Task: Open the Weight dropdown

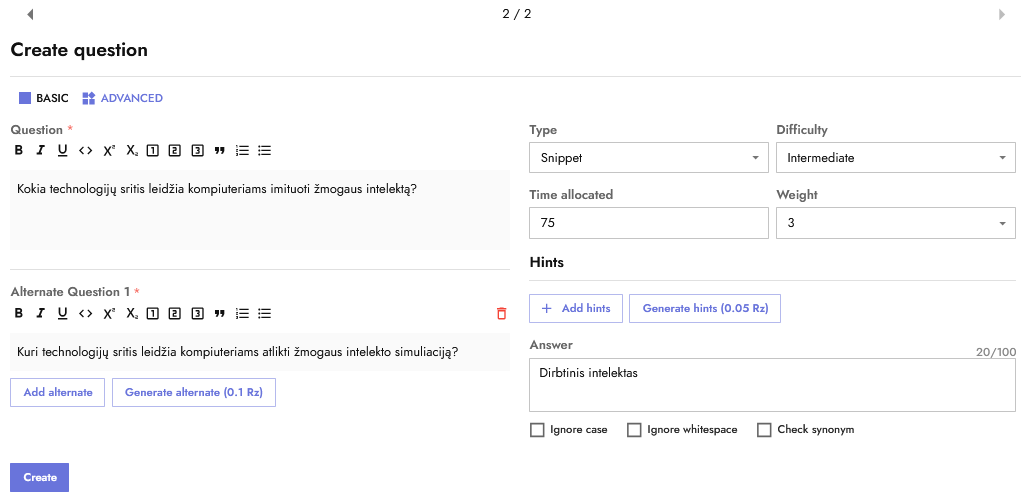Action: [895, 224]
